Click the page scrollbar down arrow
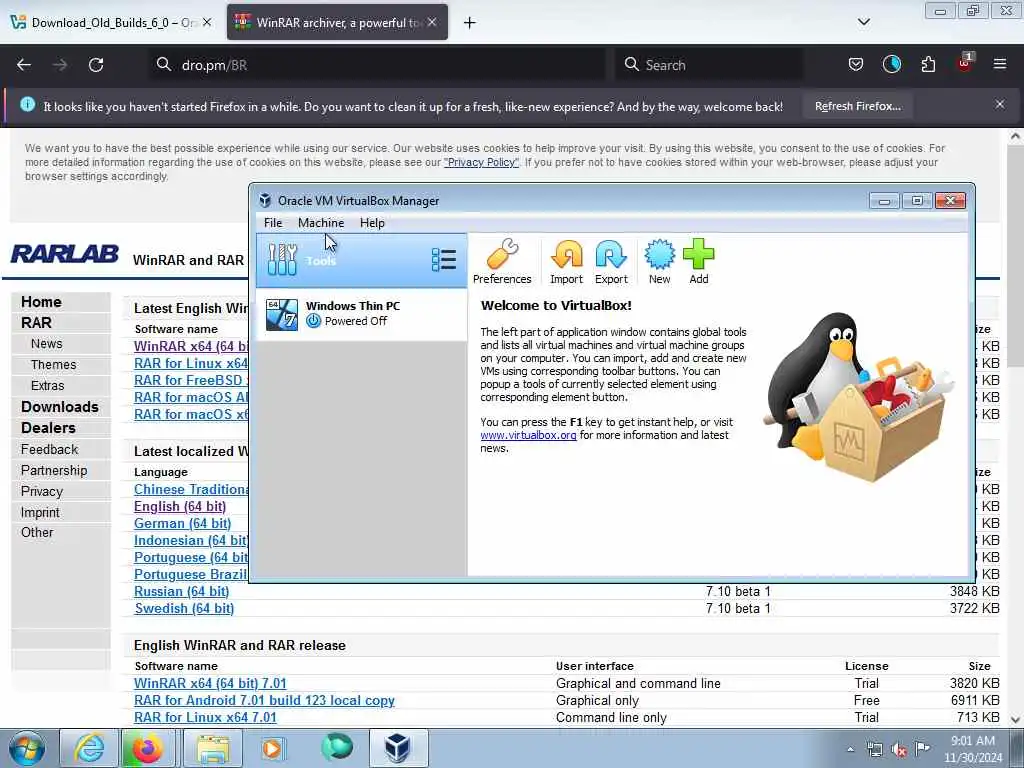The image size is (1024, 768). 1016,719
